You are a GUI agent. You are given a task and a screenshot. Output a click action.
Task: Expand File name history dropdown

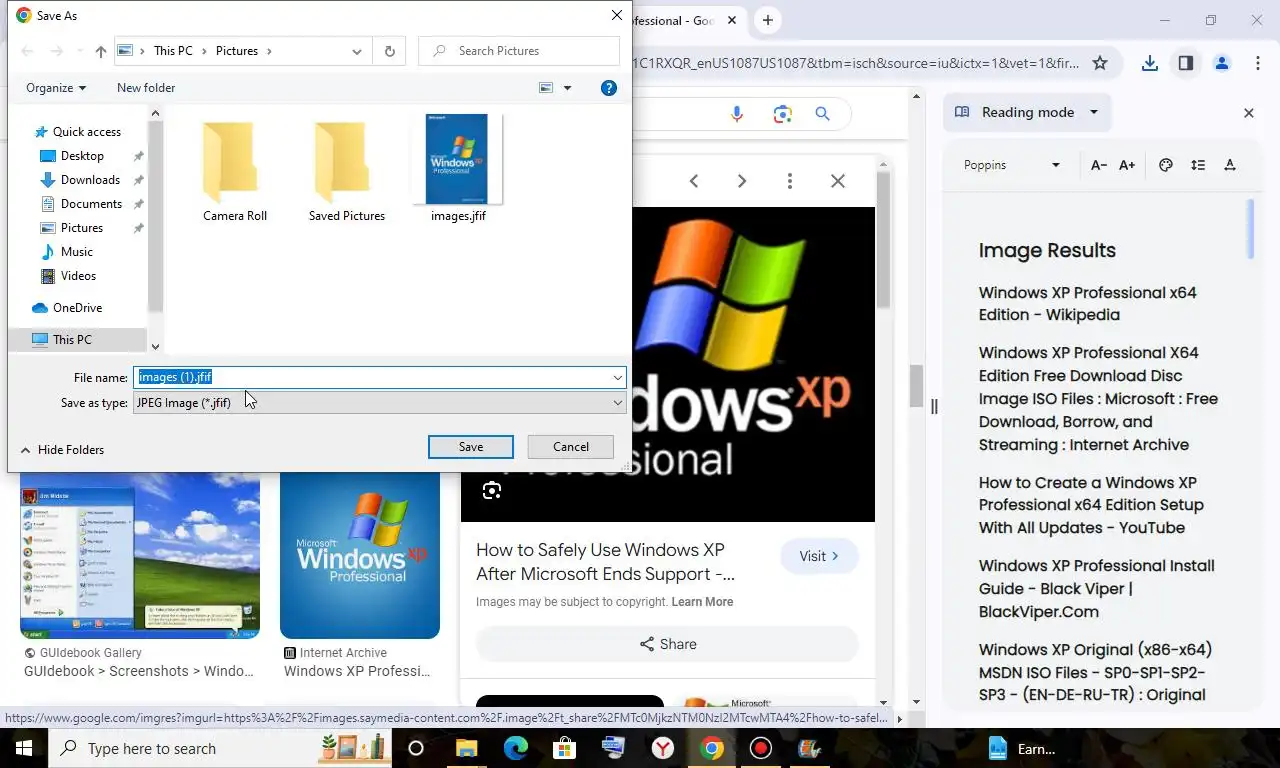pos(618,377)
